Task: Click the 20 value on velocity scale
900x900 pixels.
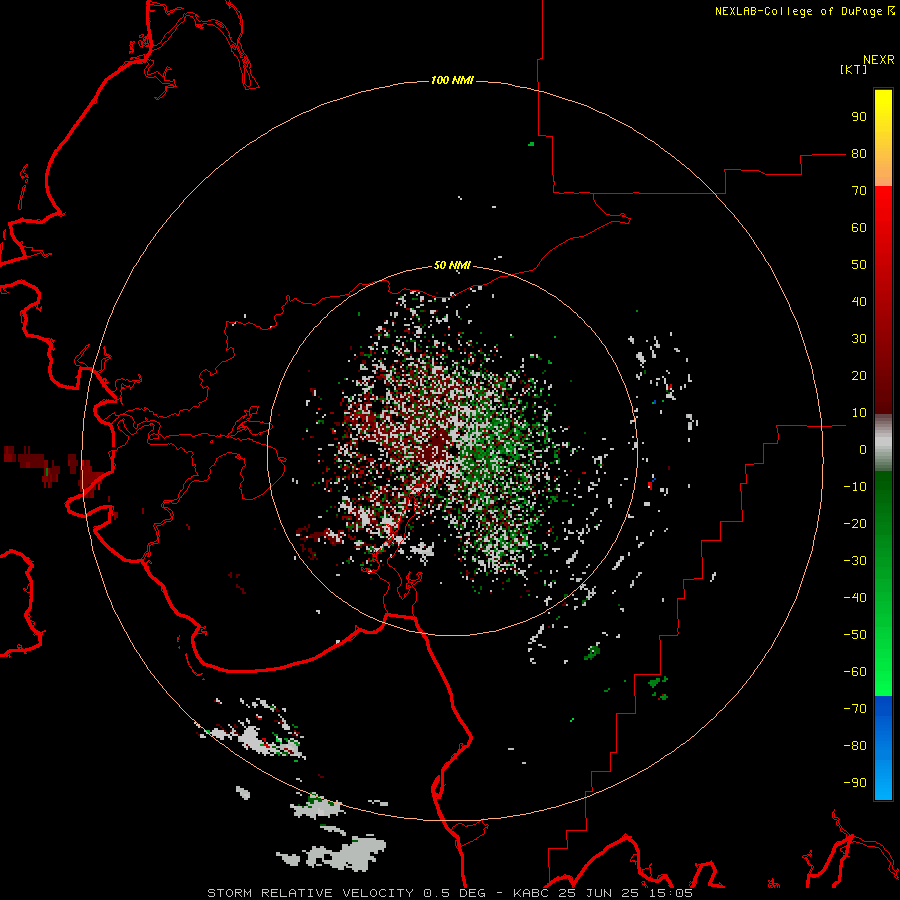Action: [859, 376]
